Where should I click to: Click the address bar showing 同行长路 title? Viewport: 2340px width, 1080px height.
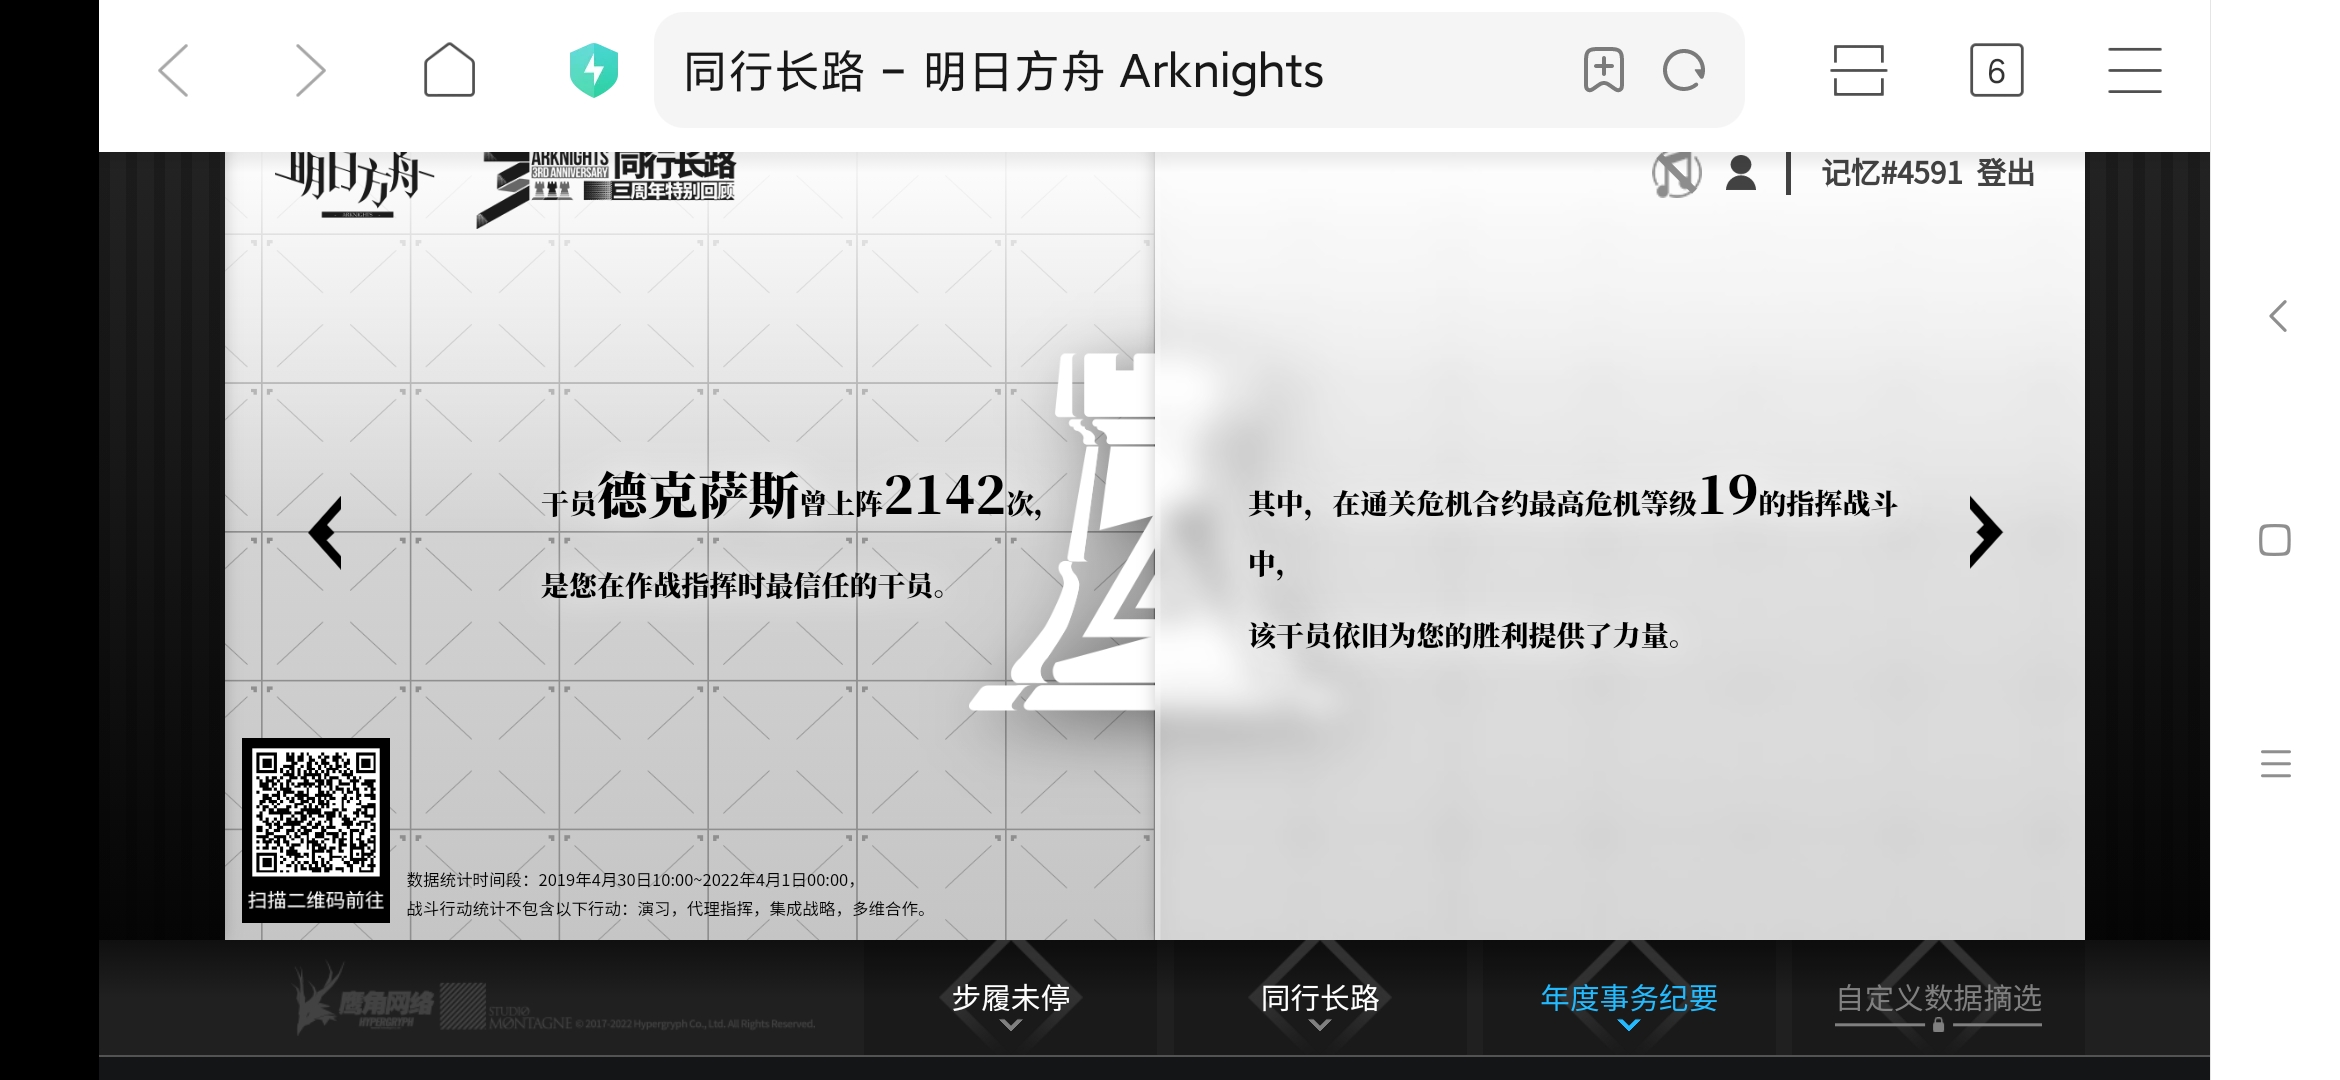point(1199,70)
